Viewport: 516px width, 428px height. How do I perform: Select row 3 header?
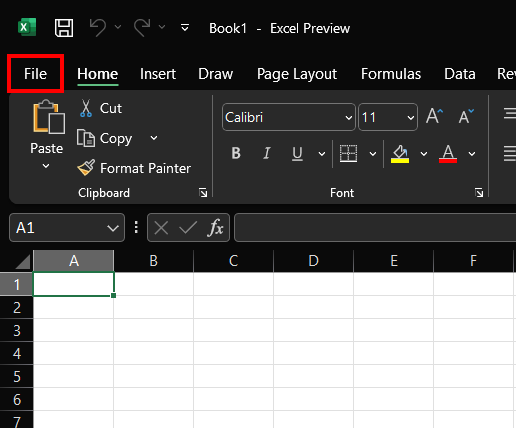pos(16,330)
